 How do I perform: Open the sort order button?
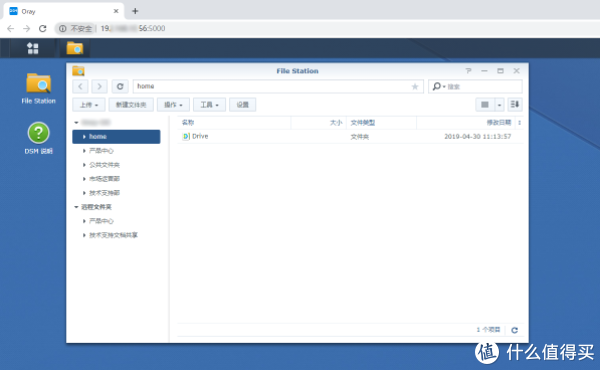(515, 104)
